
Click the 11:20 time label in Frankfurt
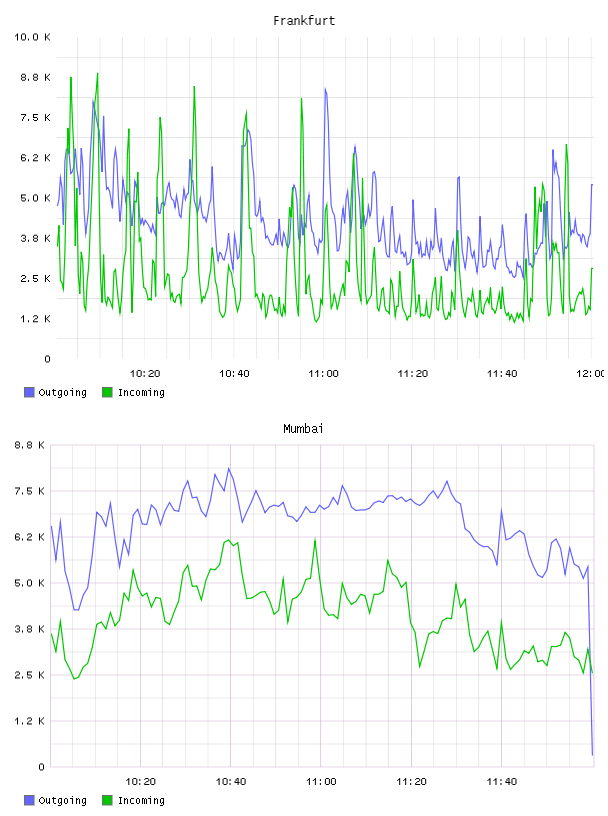(413, 374)
